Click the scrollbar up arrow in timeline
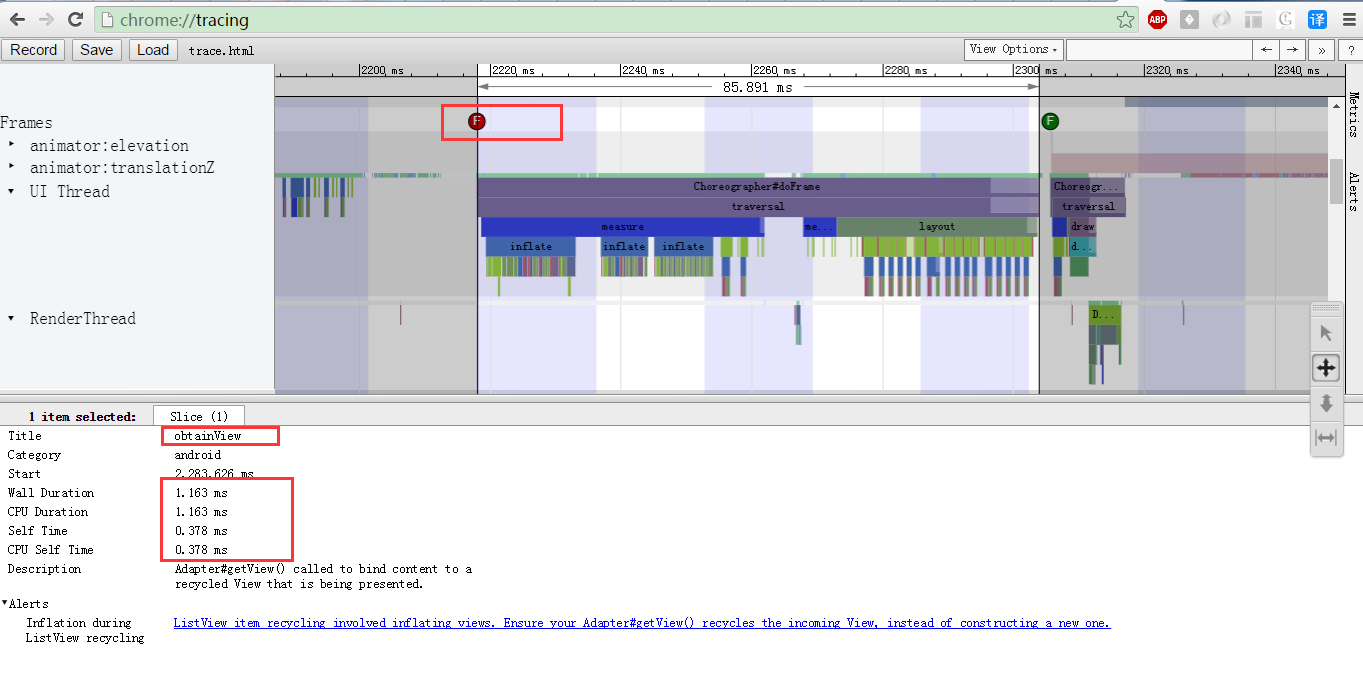 pos(1336,105)
